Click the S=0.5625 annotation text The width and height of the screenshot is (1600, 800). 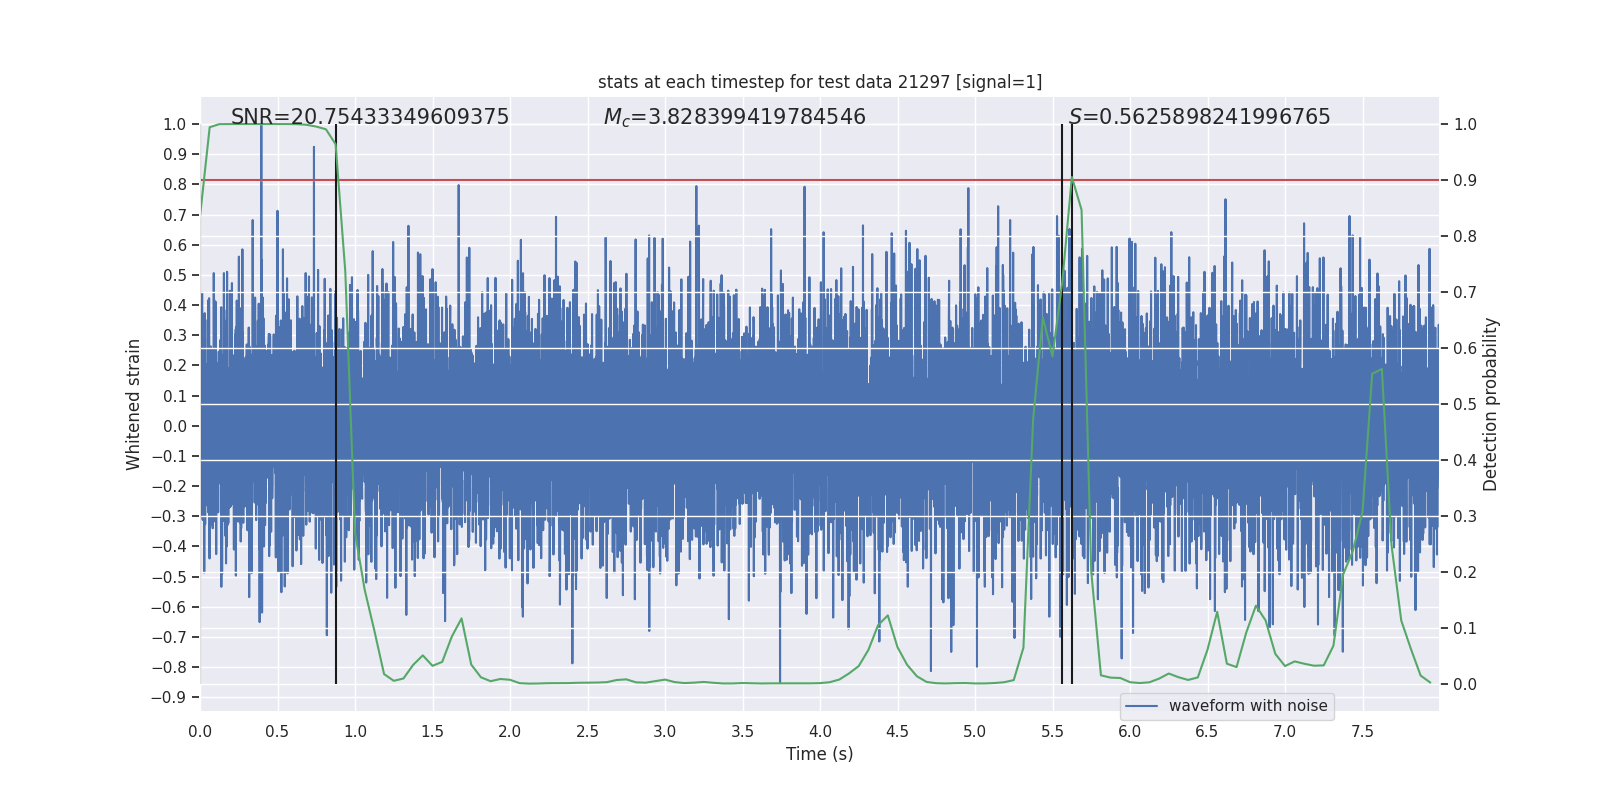(1199, 117)
